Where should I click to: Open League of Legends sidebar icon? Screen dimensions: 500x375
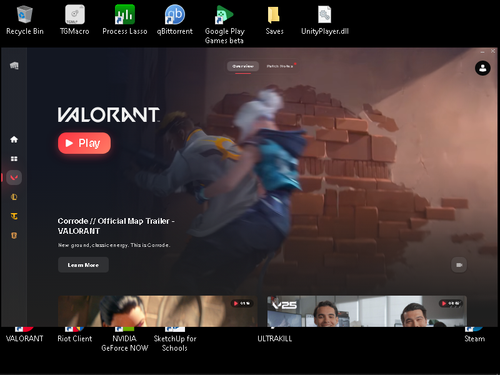click(14, 197)
